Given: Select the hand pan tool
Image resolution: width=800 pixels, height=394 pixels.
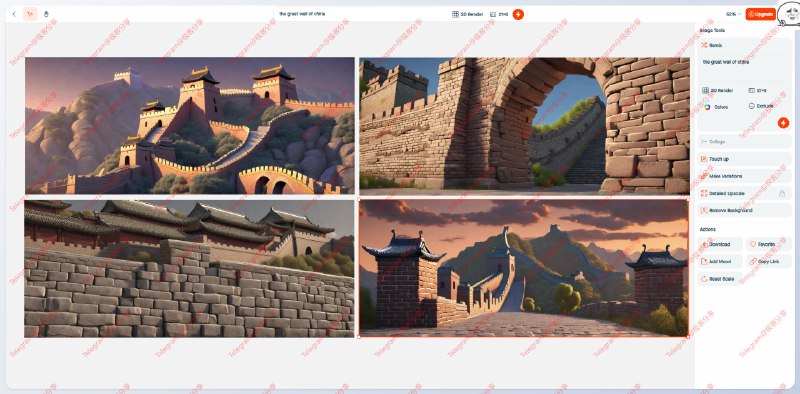Looking at the screenshot, I should tap(46, 14).
